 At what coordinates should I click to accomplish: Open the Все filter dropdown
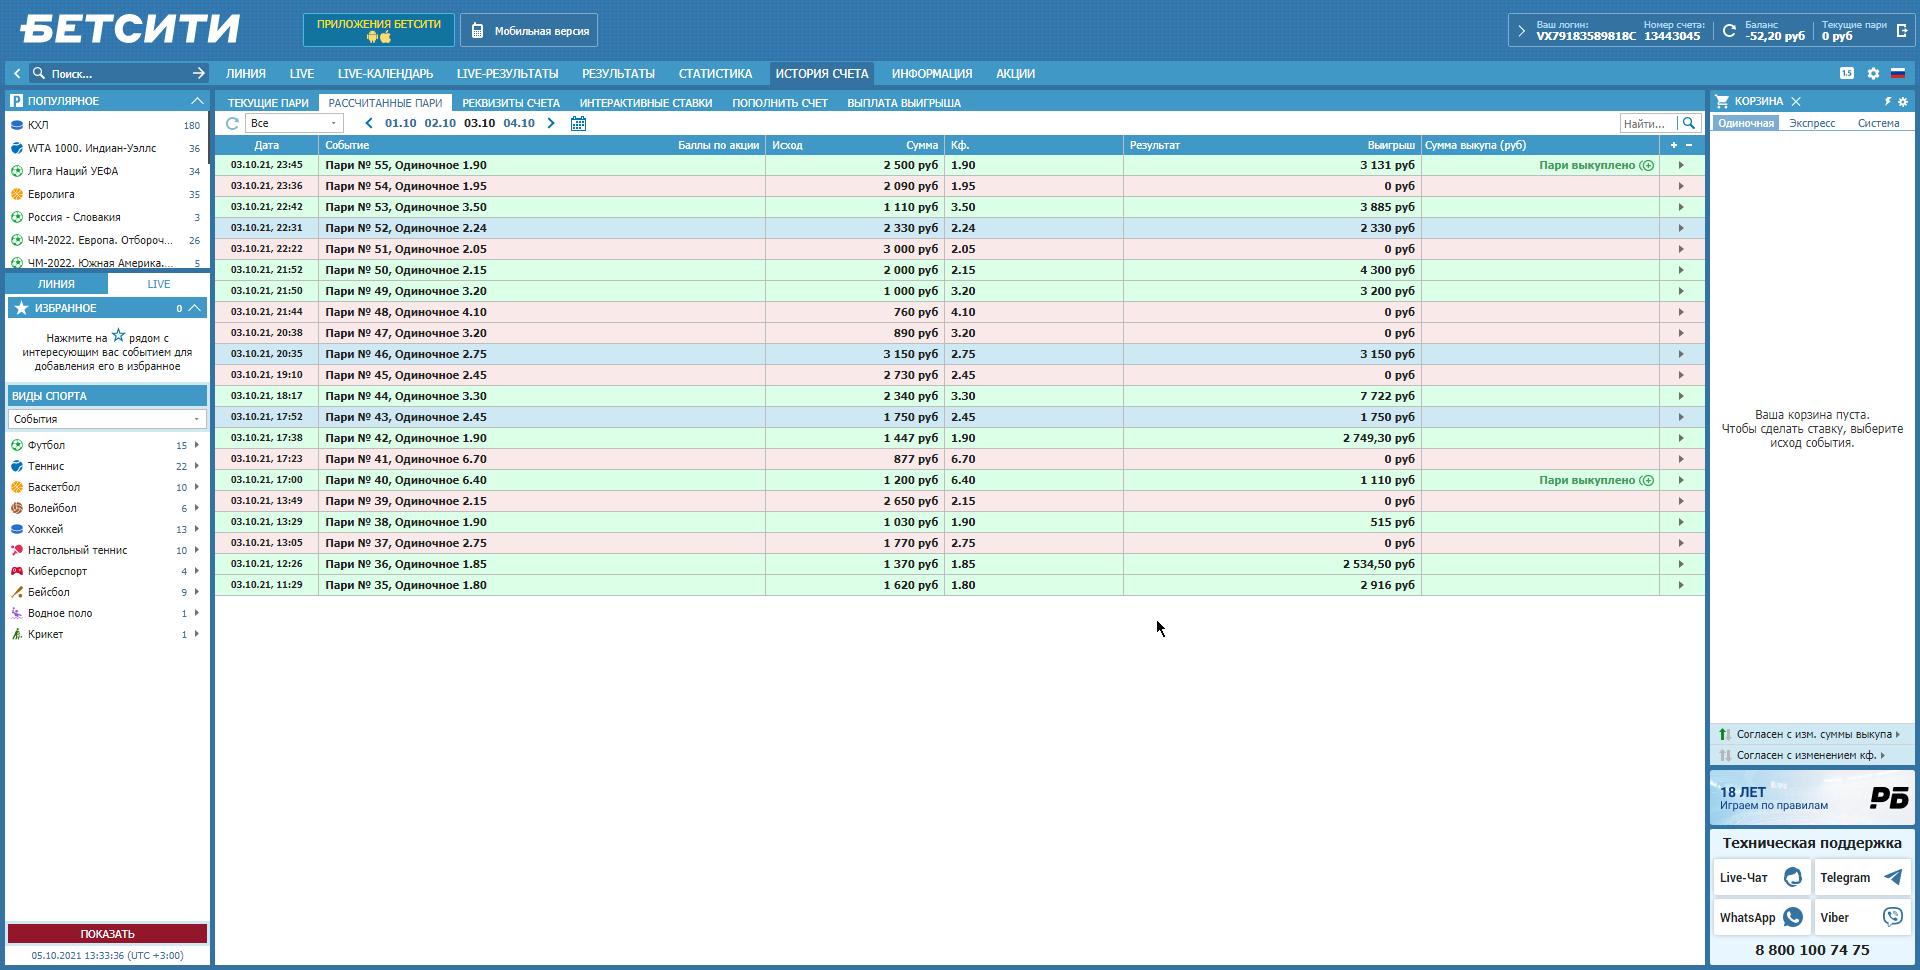(x=294, y=123)
